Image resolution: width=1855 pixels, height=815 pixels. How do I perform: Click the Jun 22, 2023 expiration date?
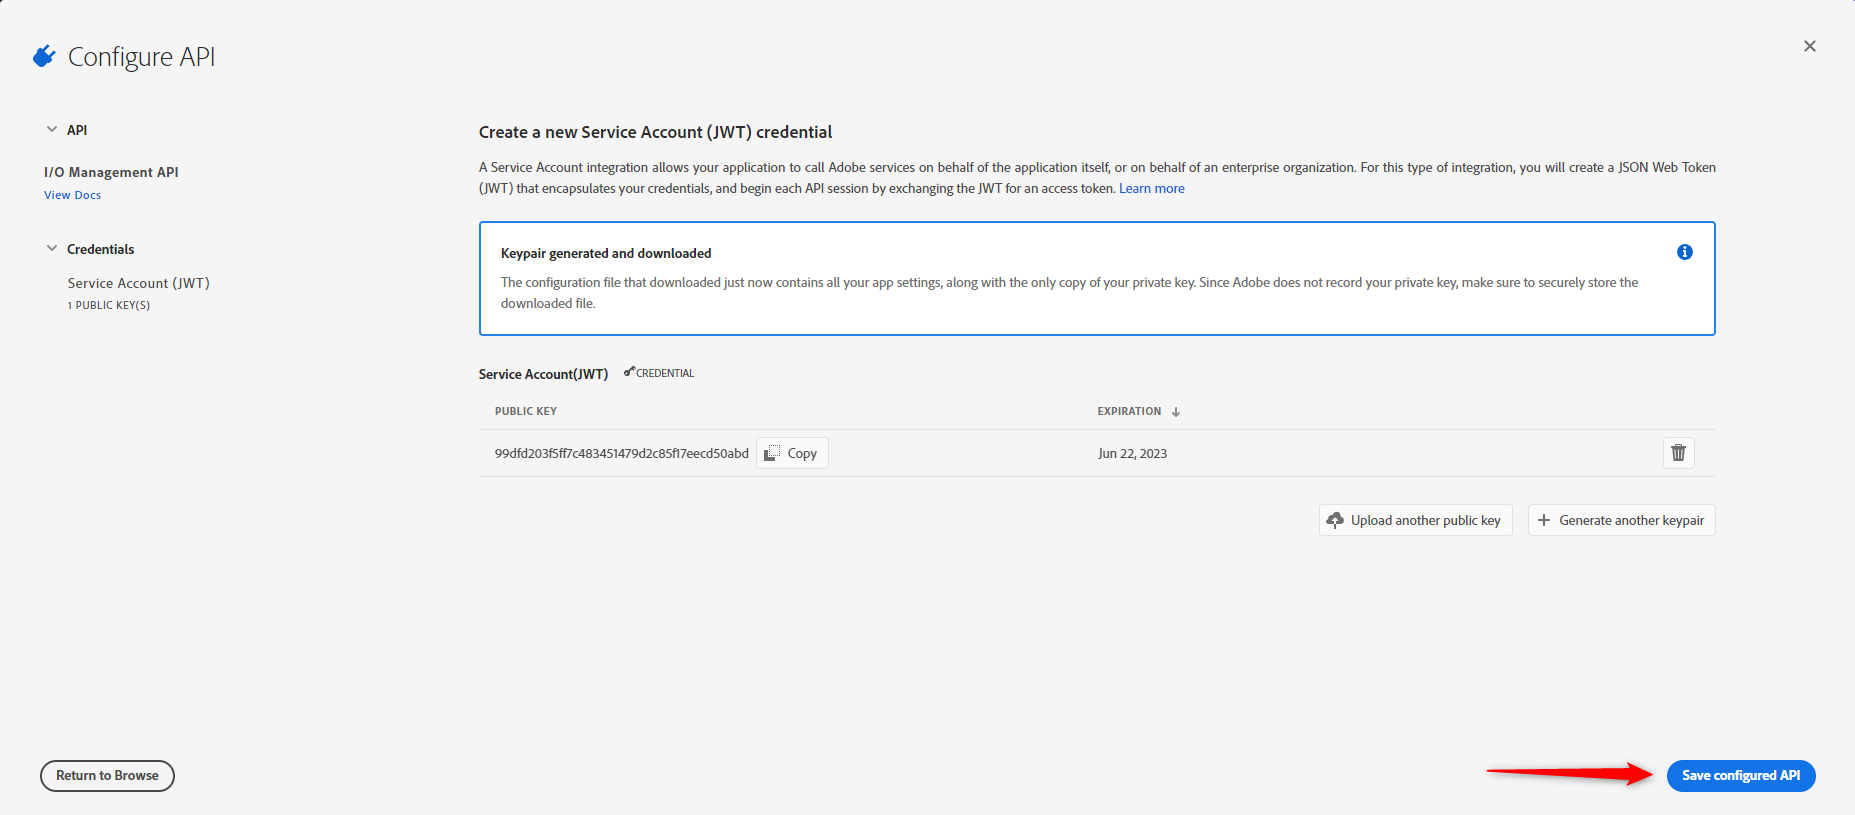click(1132, 453)
